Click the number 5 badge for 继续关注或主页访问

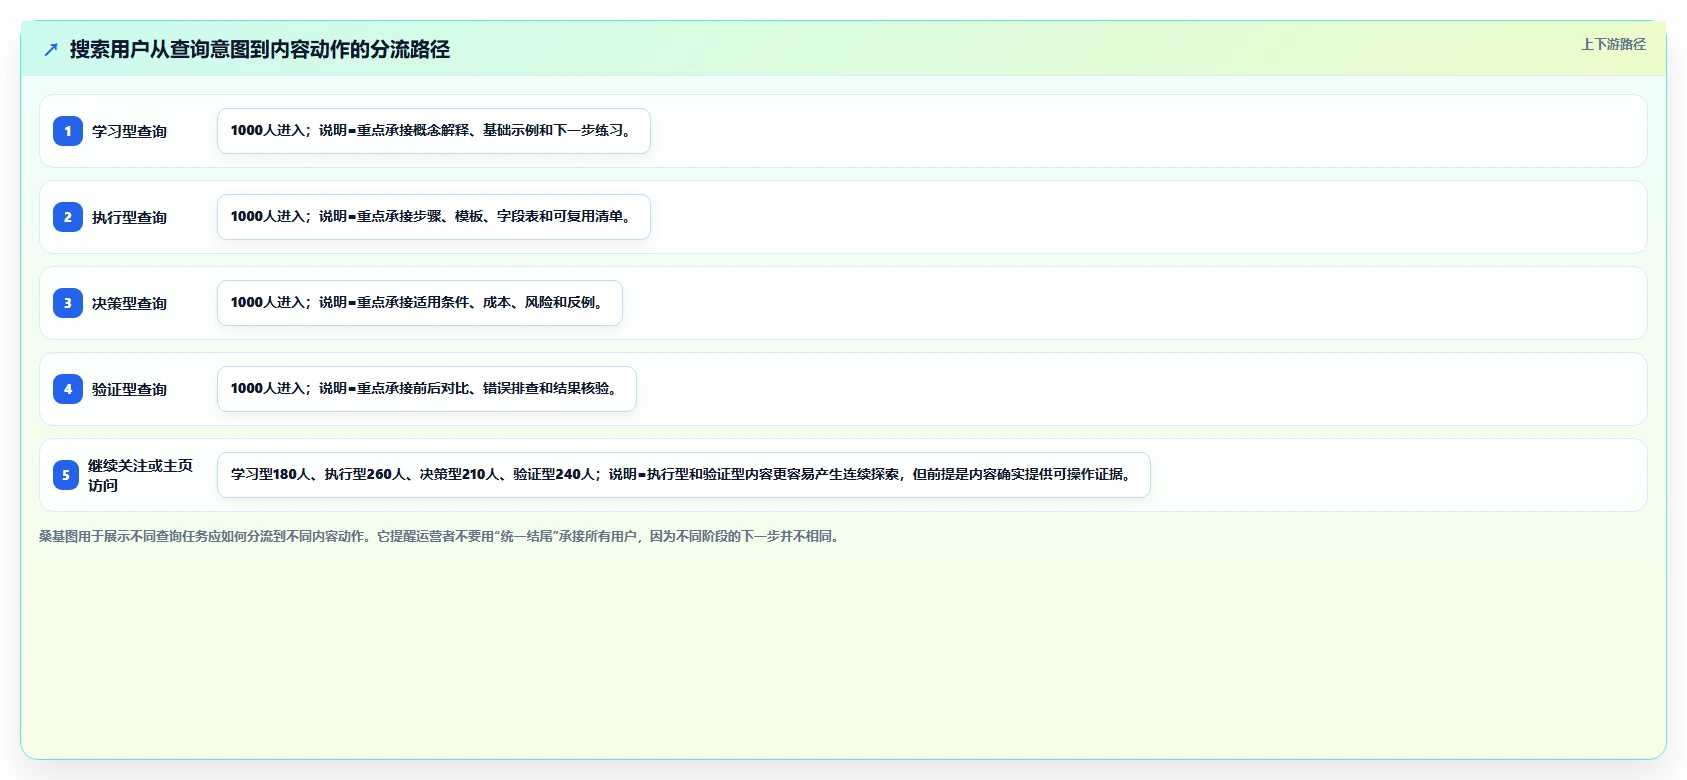click(x=66, y=475)
